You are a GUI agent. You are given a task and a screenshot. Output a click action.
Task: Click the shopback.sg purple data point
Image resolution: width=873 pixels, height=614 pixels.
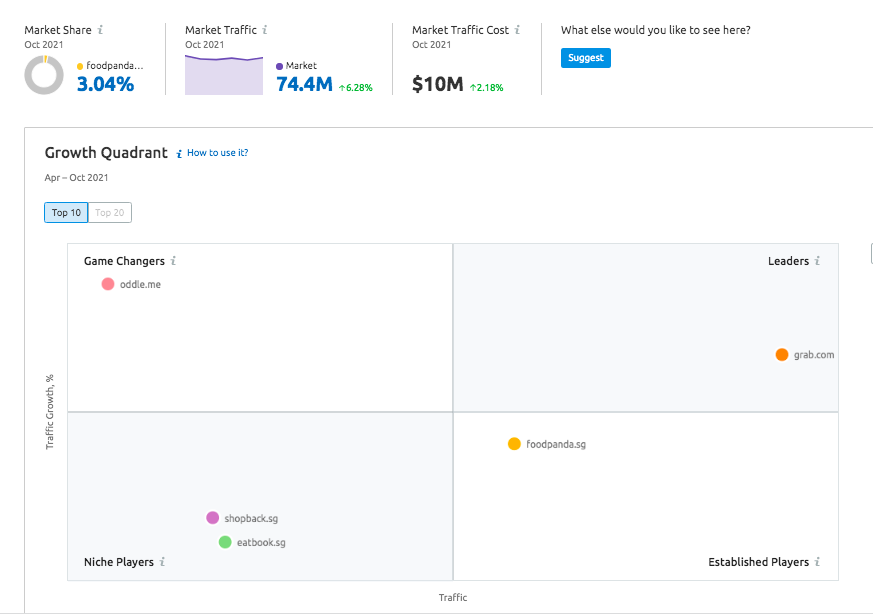tap(213, 518)
